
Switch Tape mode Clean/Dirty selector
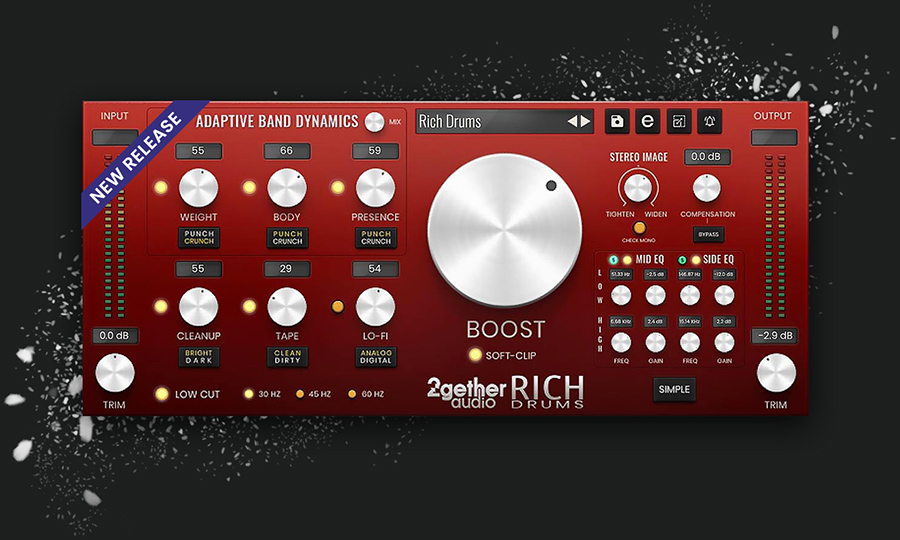pos(286,356)
